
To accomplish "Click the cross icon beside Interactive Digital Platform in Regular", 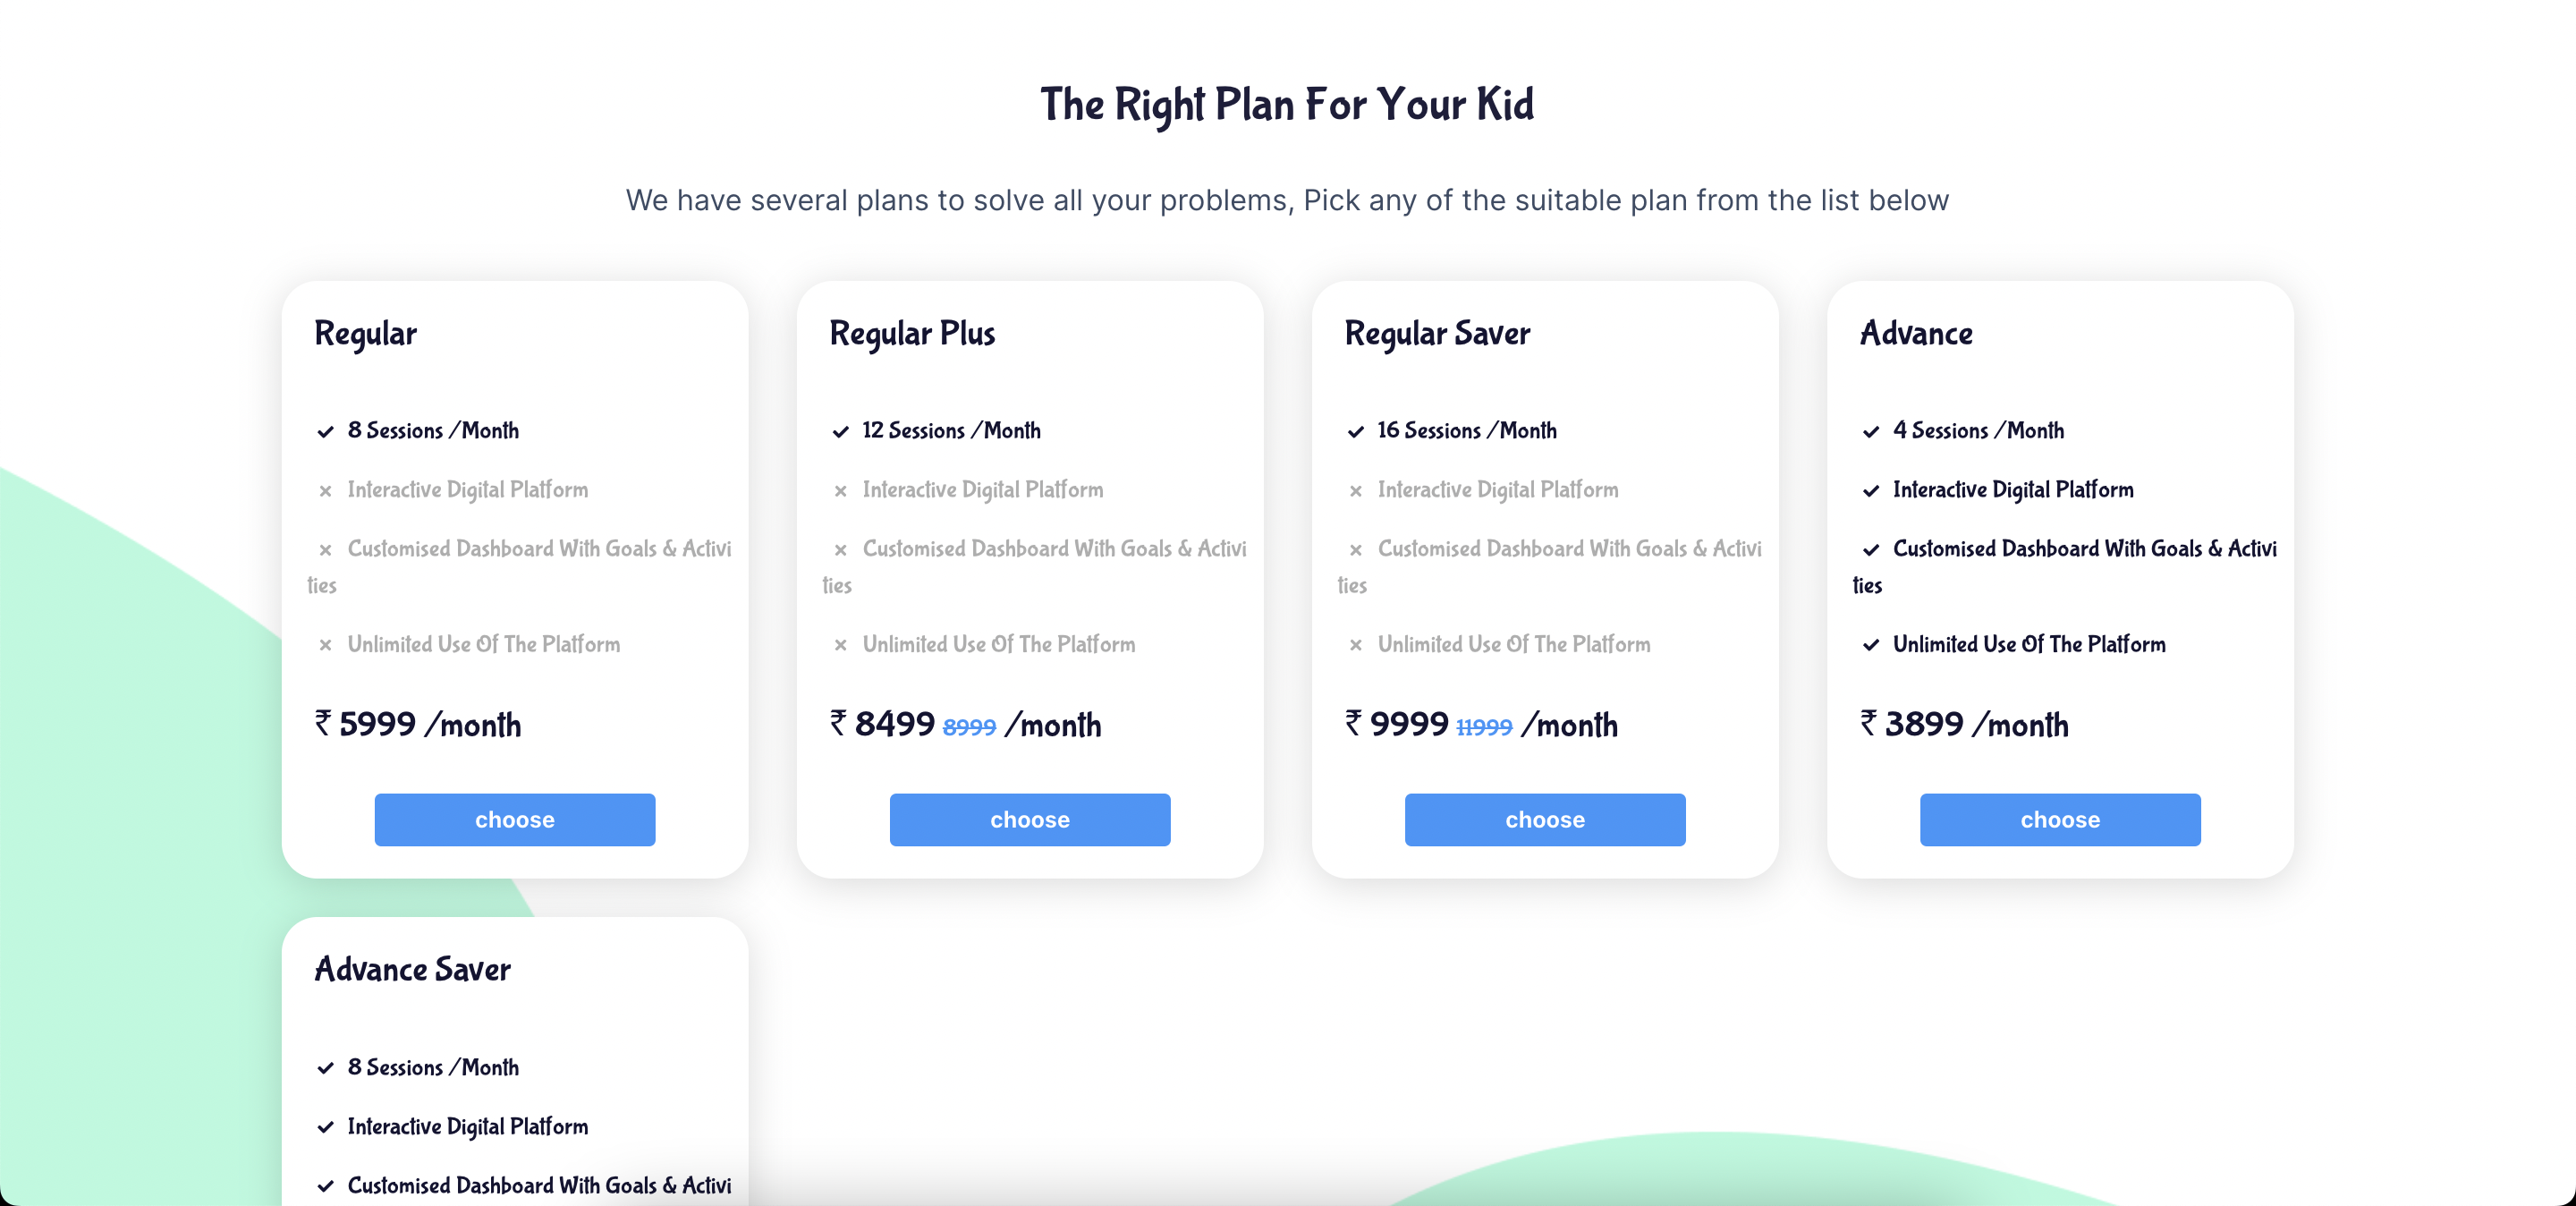I will click(325, 491).
